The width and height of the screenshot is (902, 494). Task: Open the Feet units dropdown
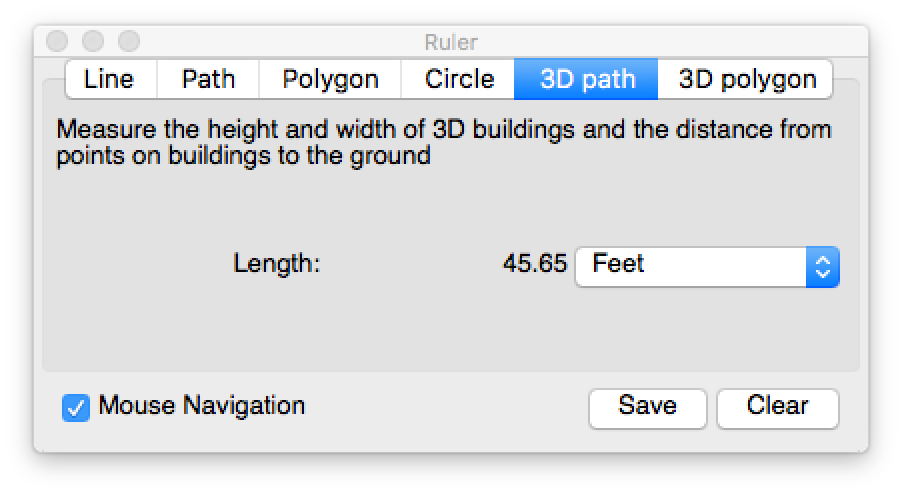(x=692, y=265)
